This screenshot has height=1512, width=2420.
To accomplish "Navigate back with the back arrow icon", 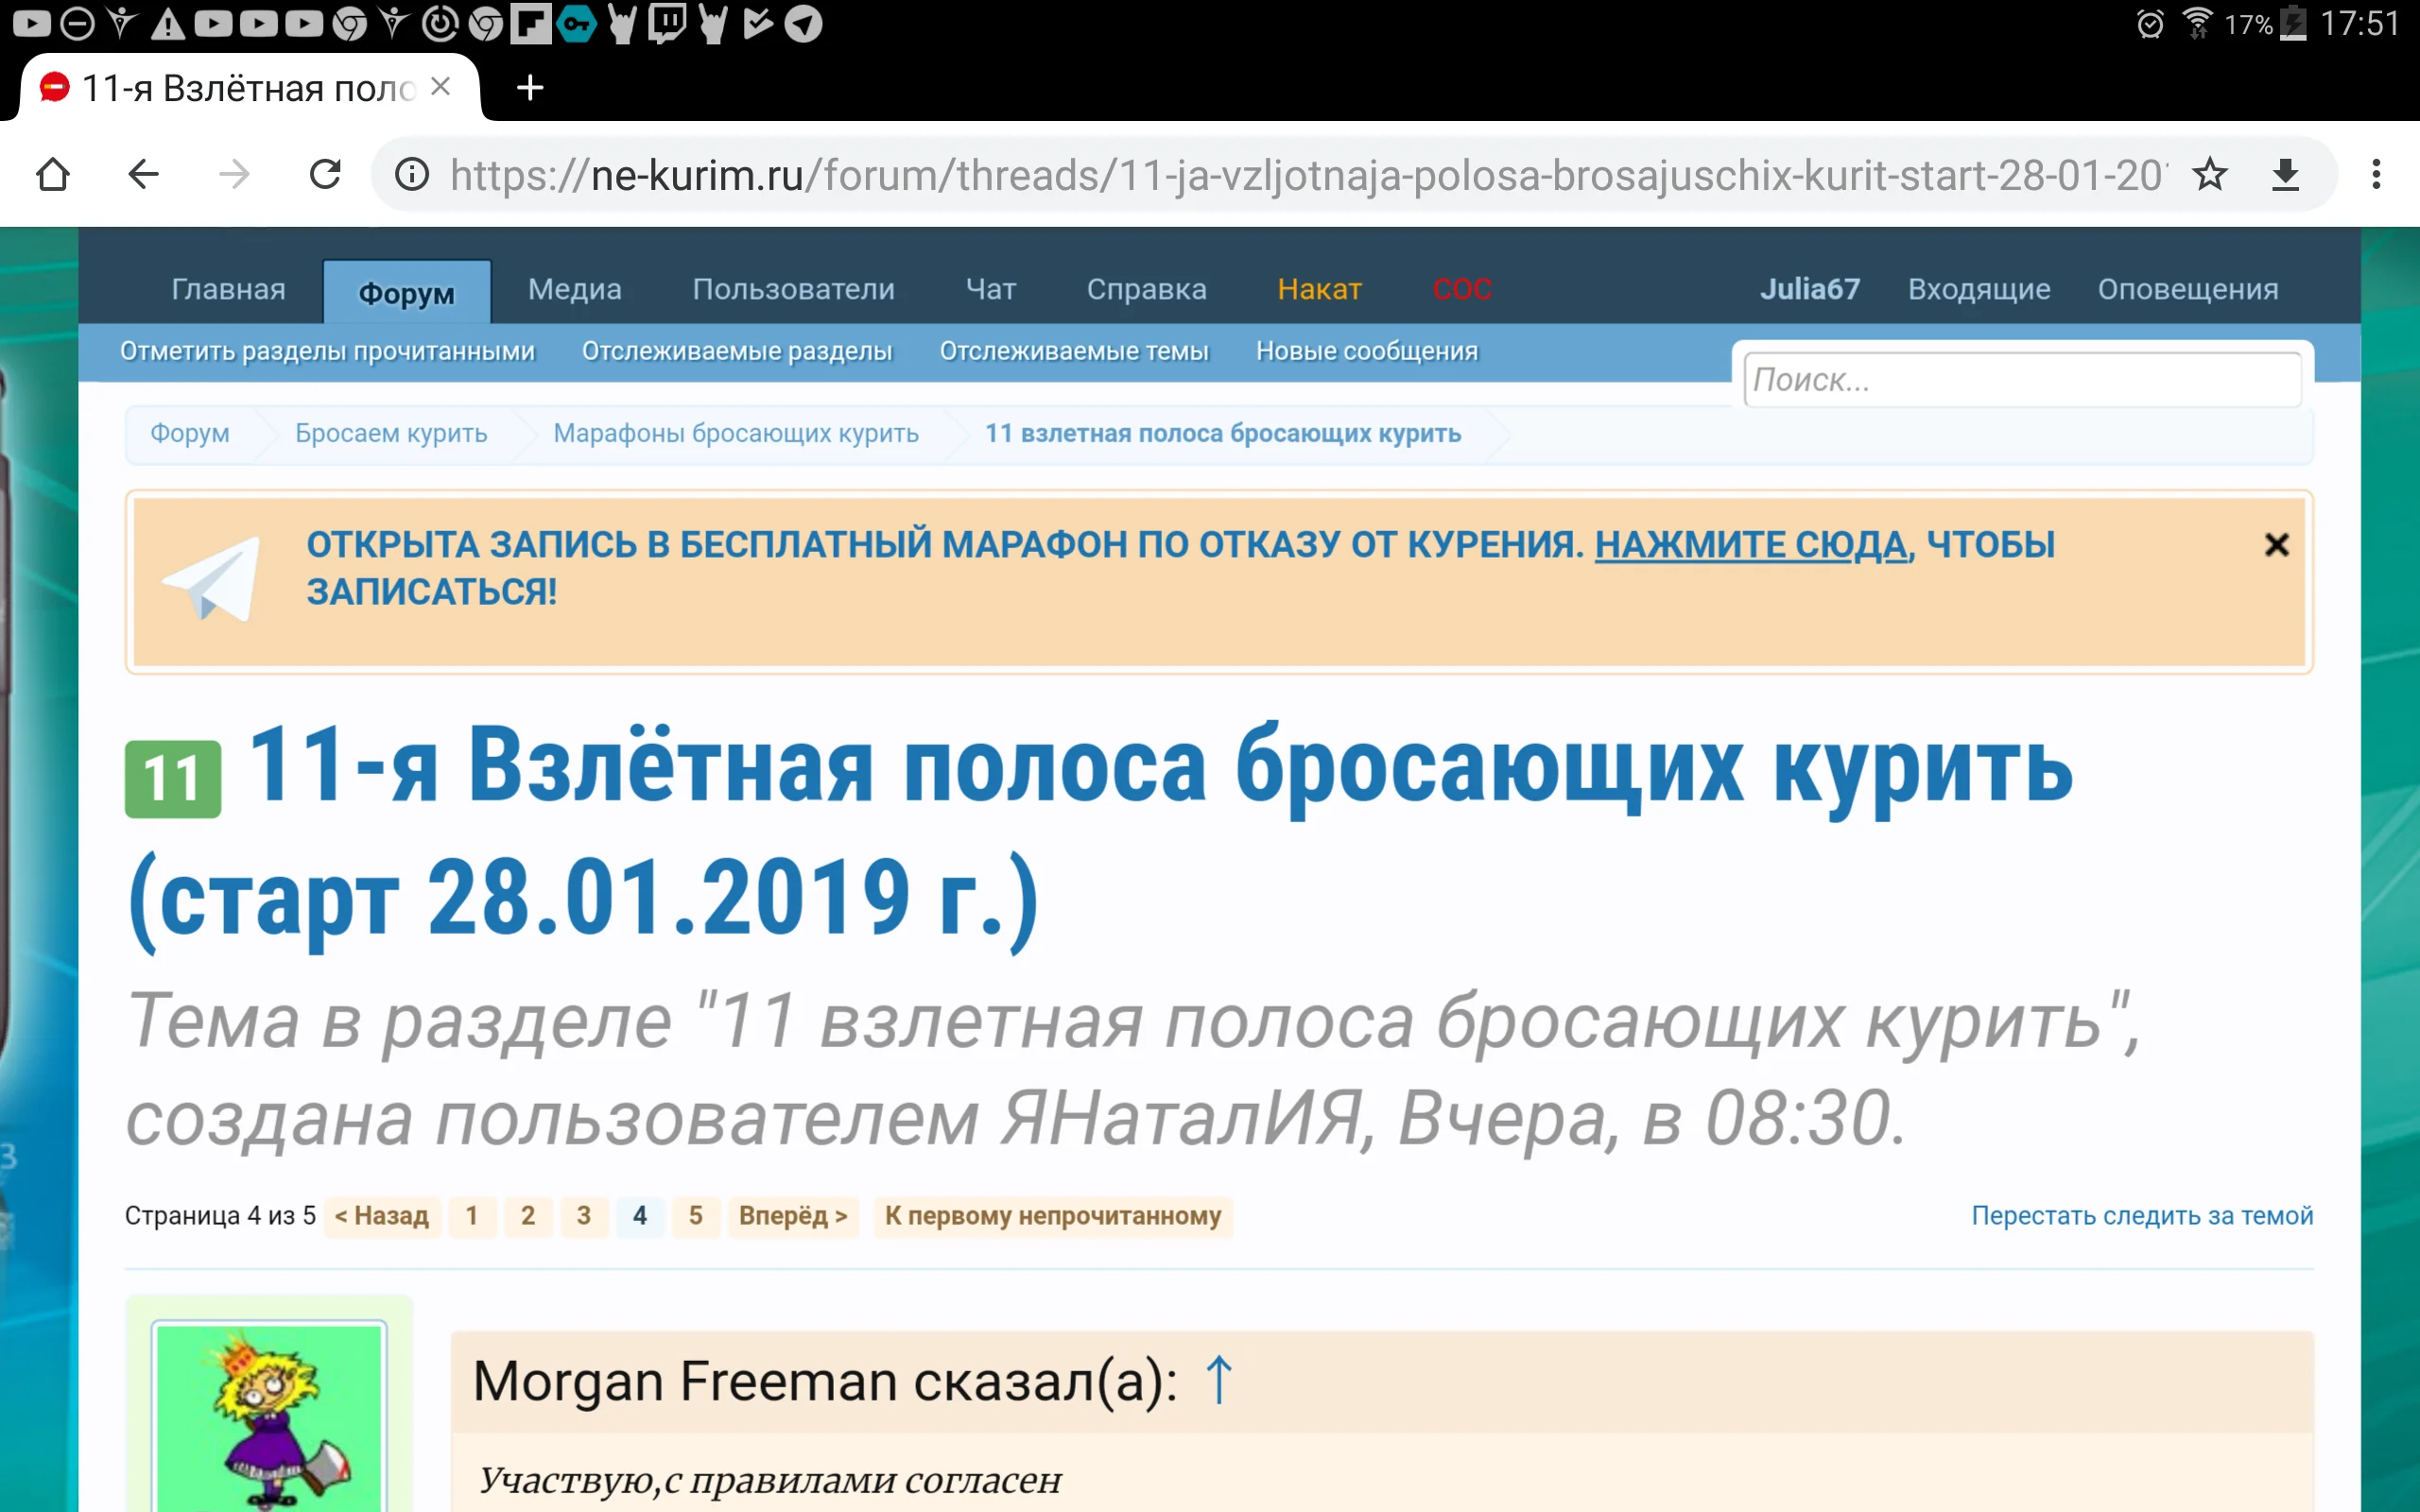I will pos(144,174).
